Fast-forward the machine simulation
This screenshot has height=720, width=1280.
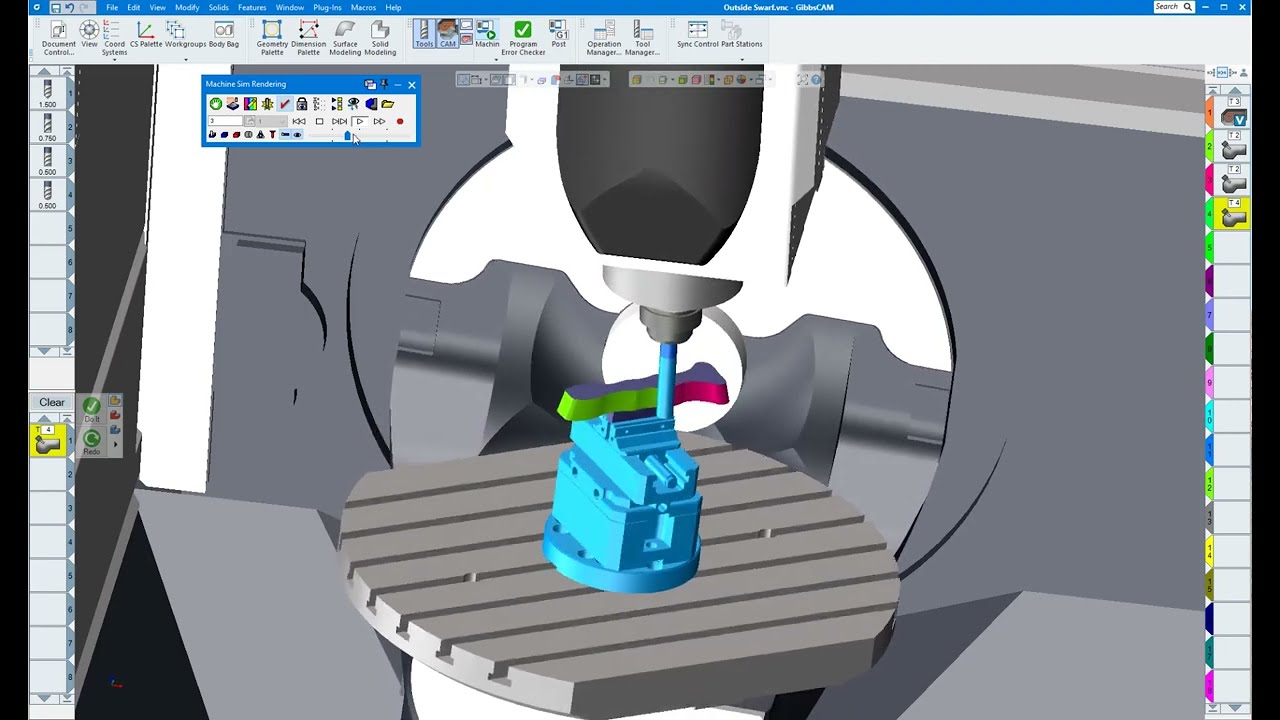pos(379,122)
